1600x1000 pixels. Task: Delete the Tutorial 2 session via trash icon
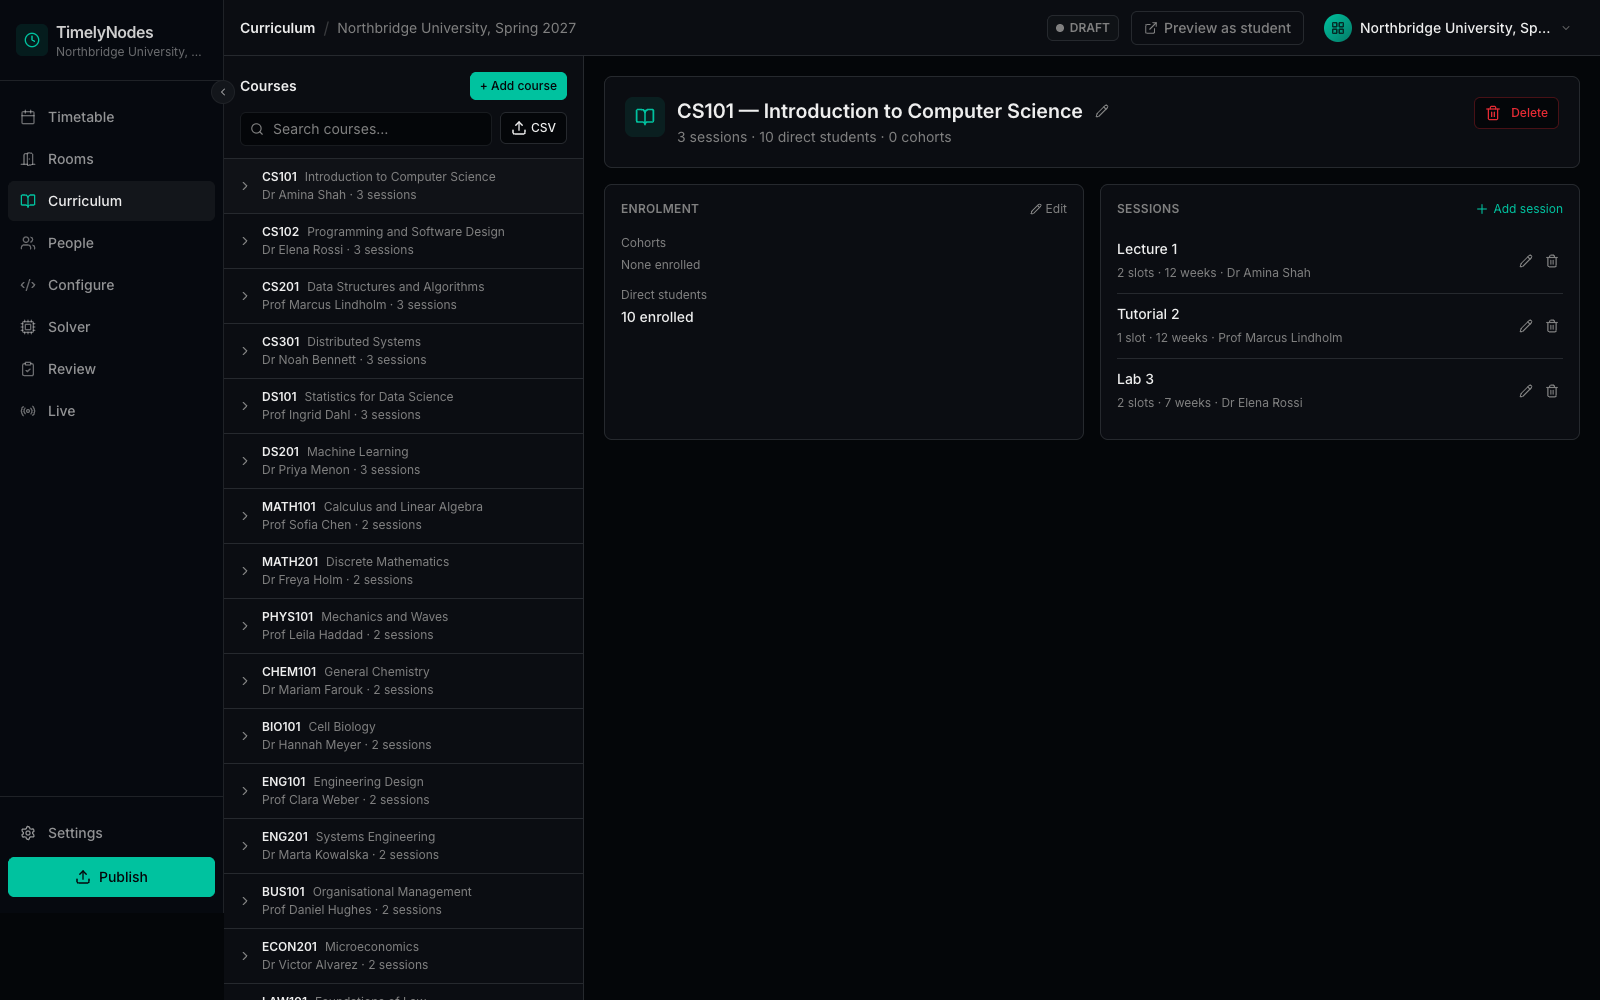click(x=1552, y=326)
